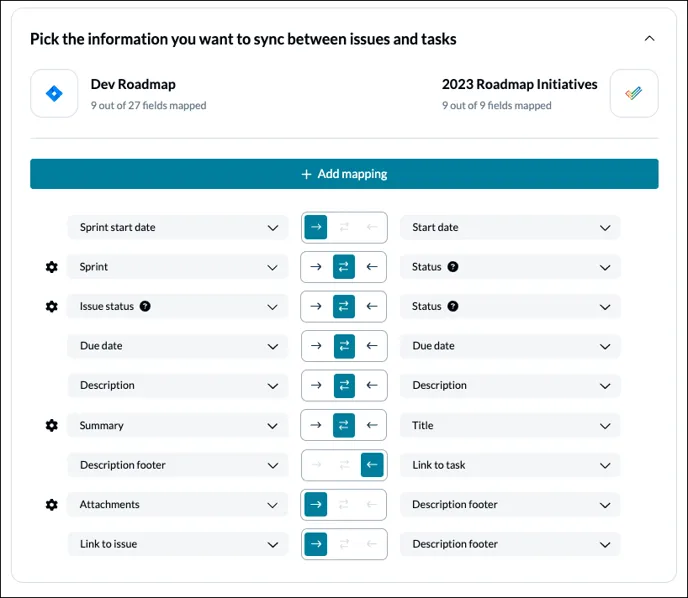This screenshot has height=598, width=688.
Task: Open the Summary field dropdown
Action: (178, 425)
